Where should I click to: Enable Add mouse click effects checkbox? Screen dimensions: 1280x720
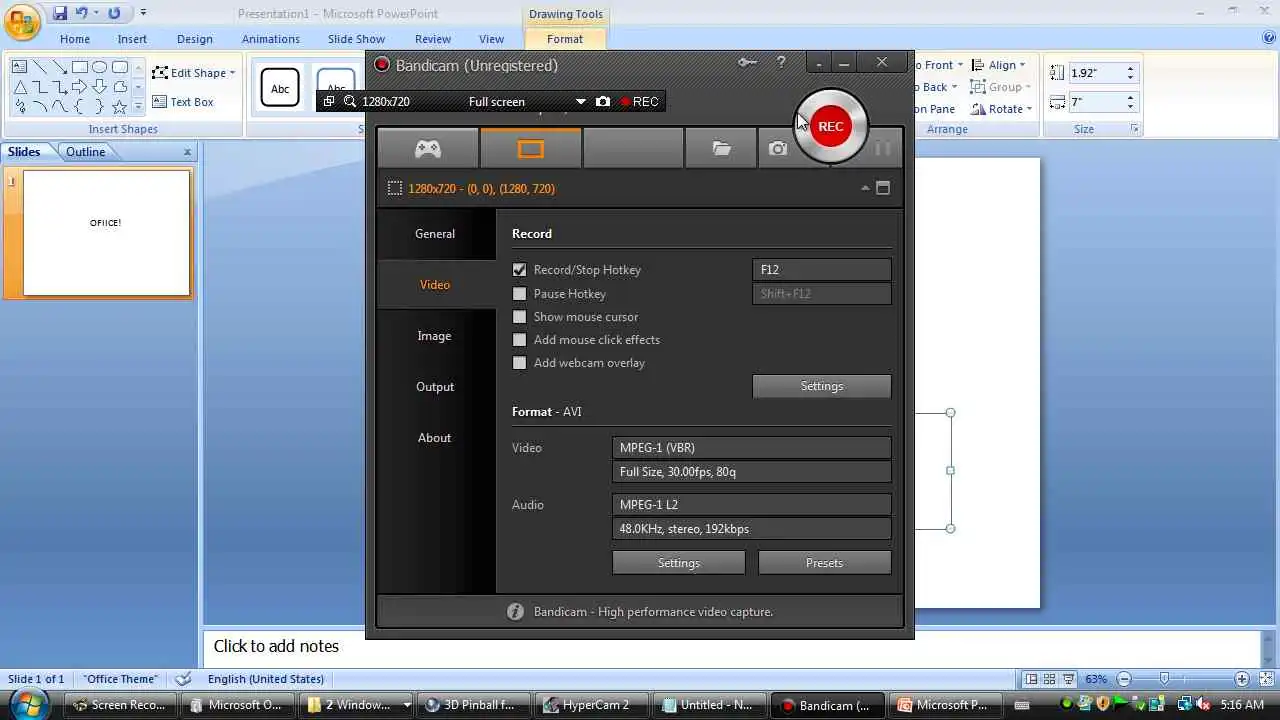click(519, 340)
